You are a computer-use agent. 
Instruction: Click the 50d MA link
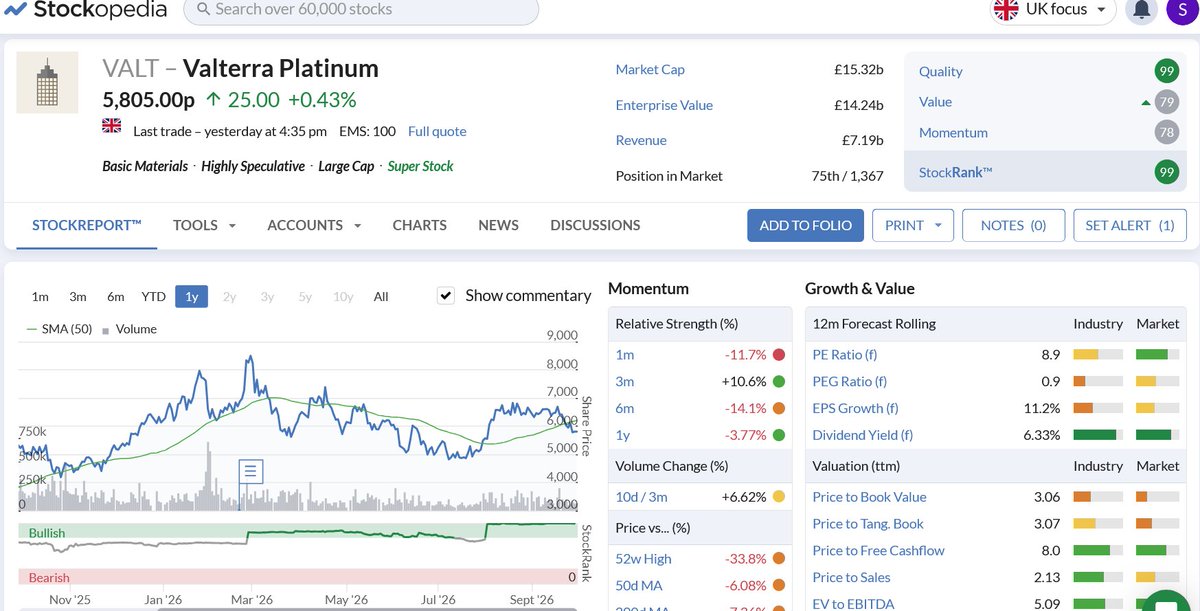pos(639,585)
